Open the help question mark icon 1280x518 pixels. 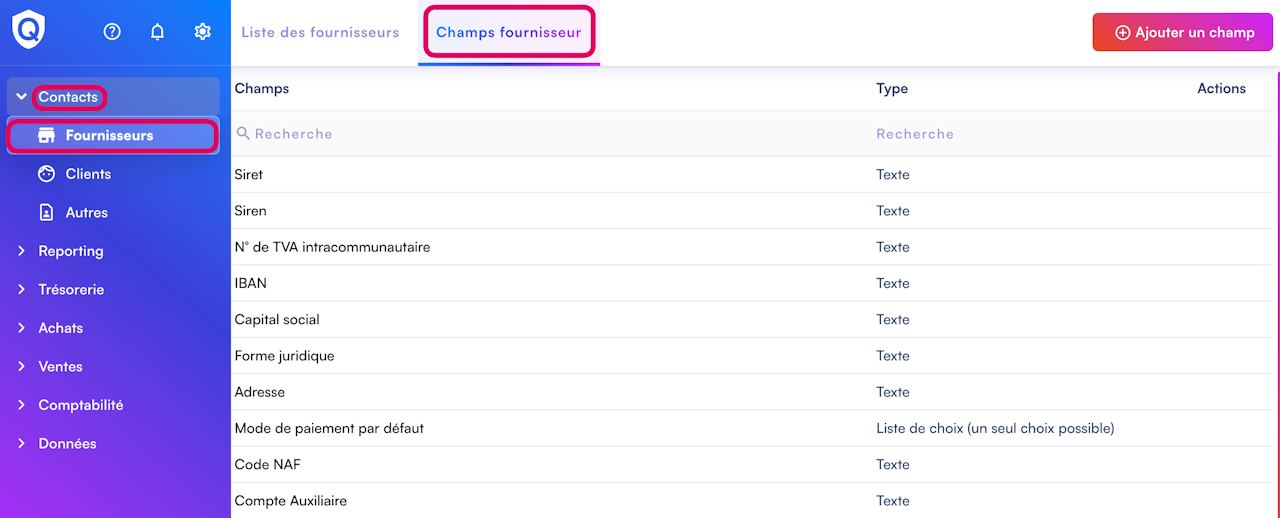(112, 32)
